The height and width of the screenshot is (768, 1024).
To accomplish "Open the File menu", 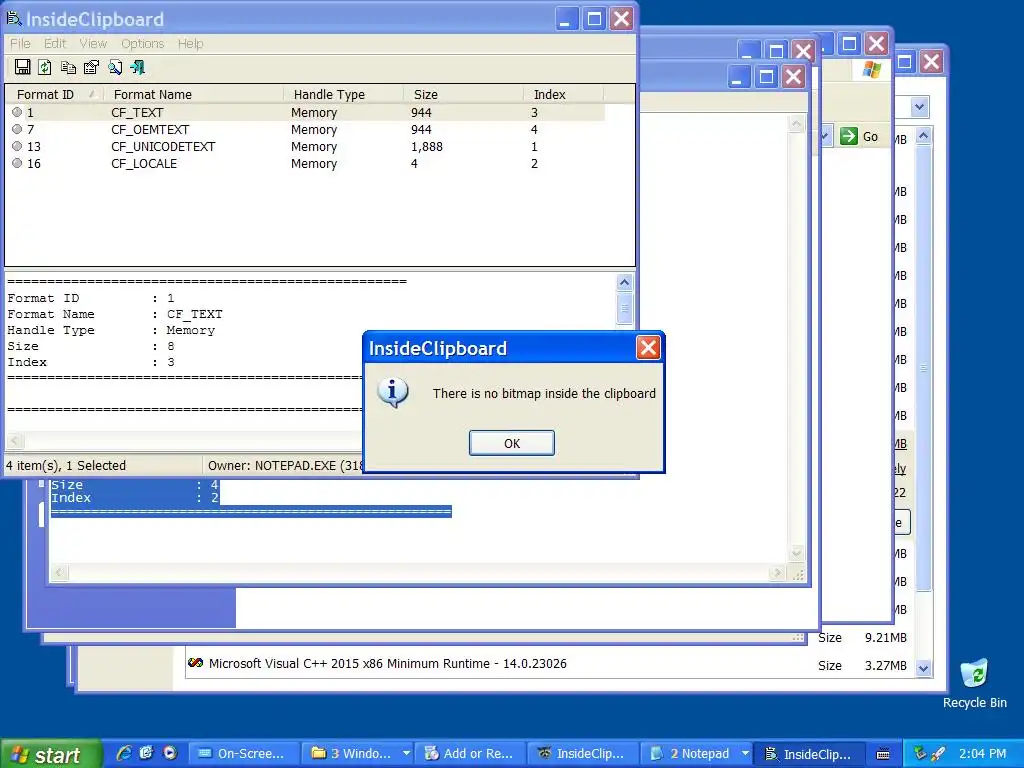I will point(20,44).
